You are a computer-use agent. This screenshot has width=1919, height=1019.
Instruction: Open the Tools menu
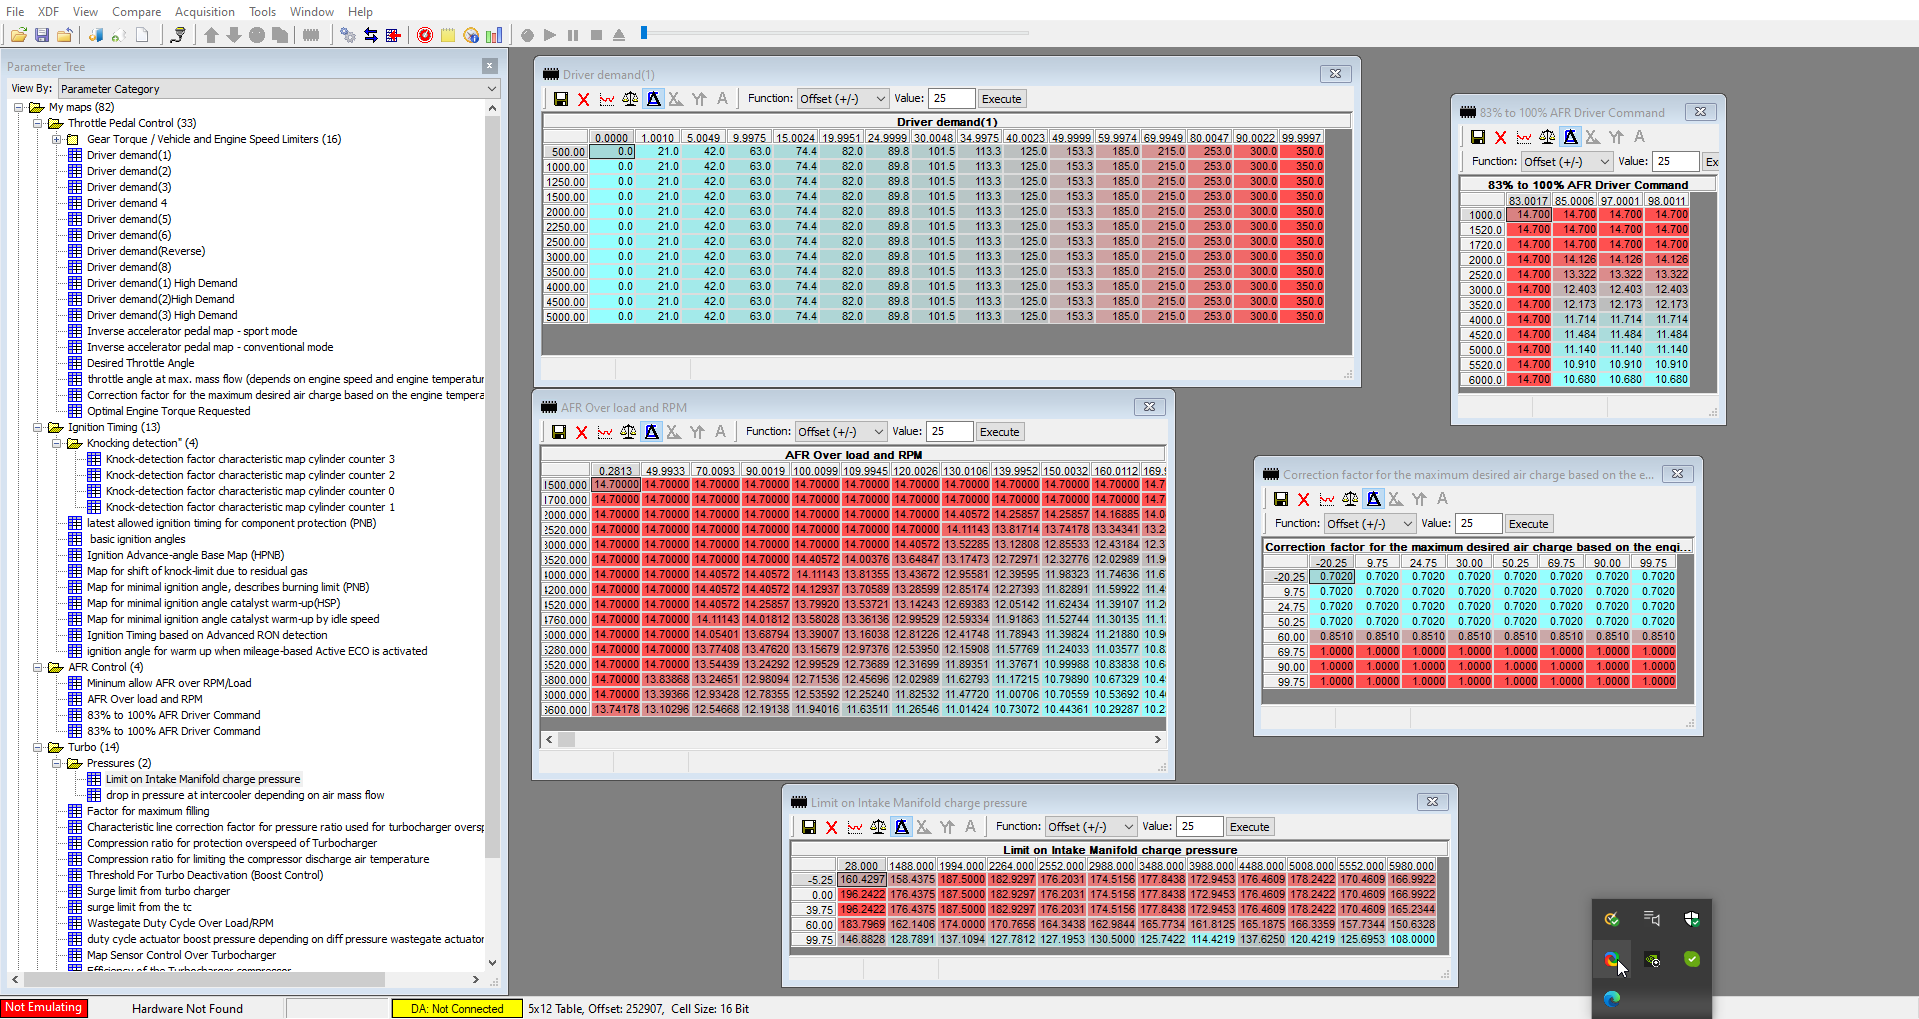click(263, 12)
